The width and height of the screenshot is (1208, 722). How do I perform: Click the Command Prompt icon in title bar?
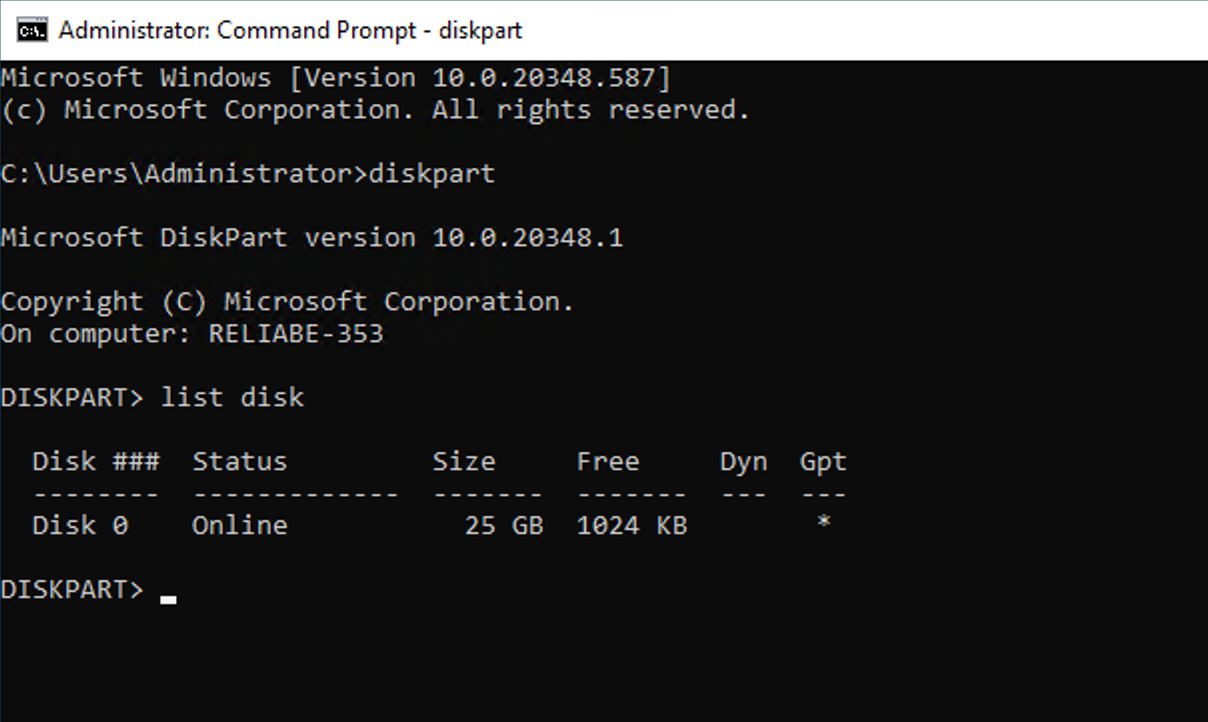tap(32, 30)
